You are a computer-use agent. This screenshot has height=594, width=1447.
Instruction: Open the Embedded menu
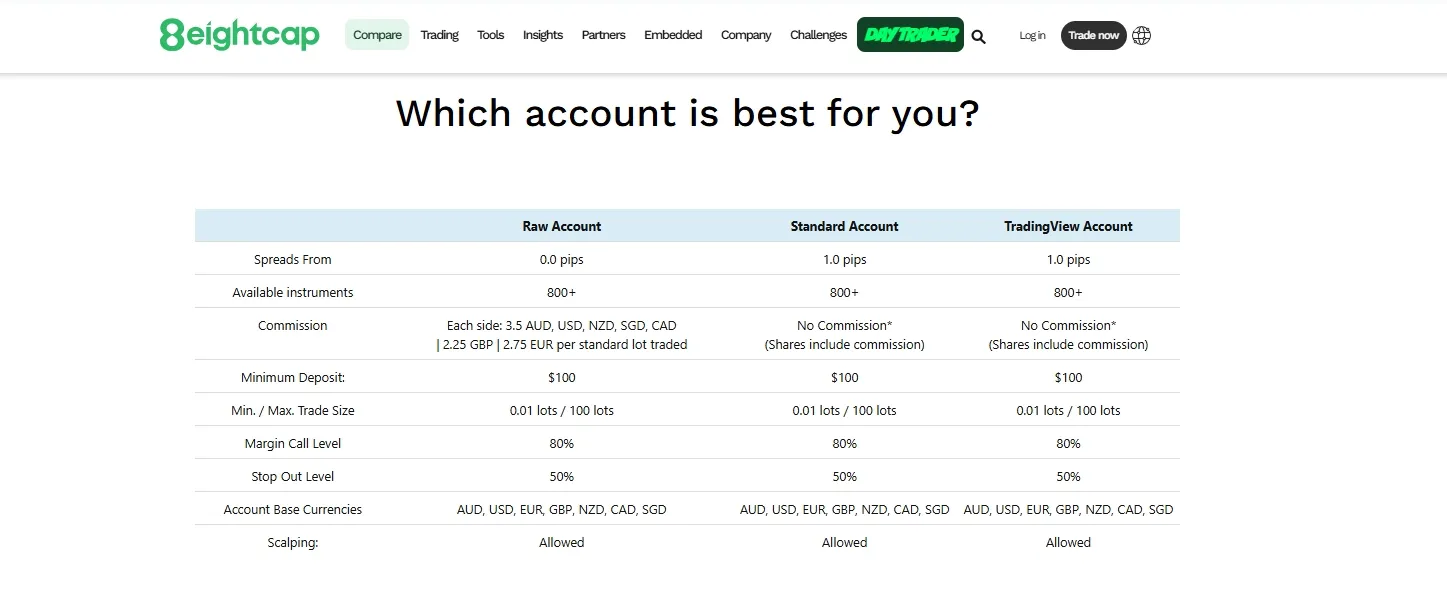(673, 35)
